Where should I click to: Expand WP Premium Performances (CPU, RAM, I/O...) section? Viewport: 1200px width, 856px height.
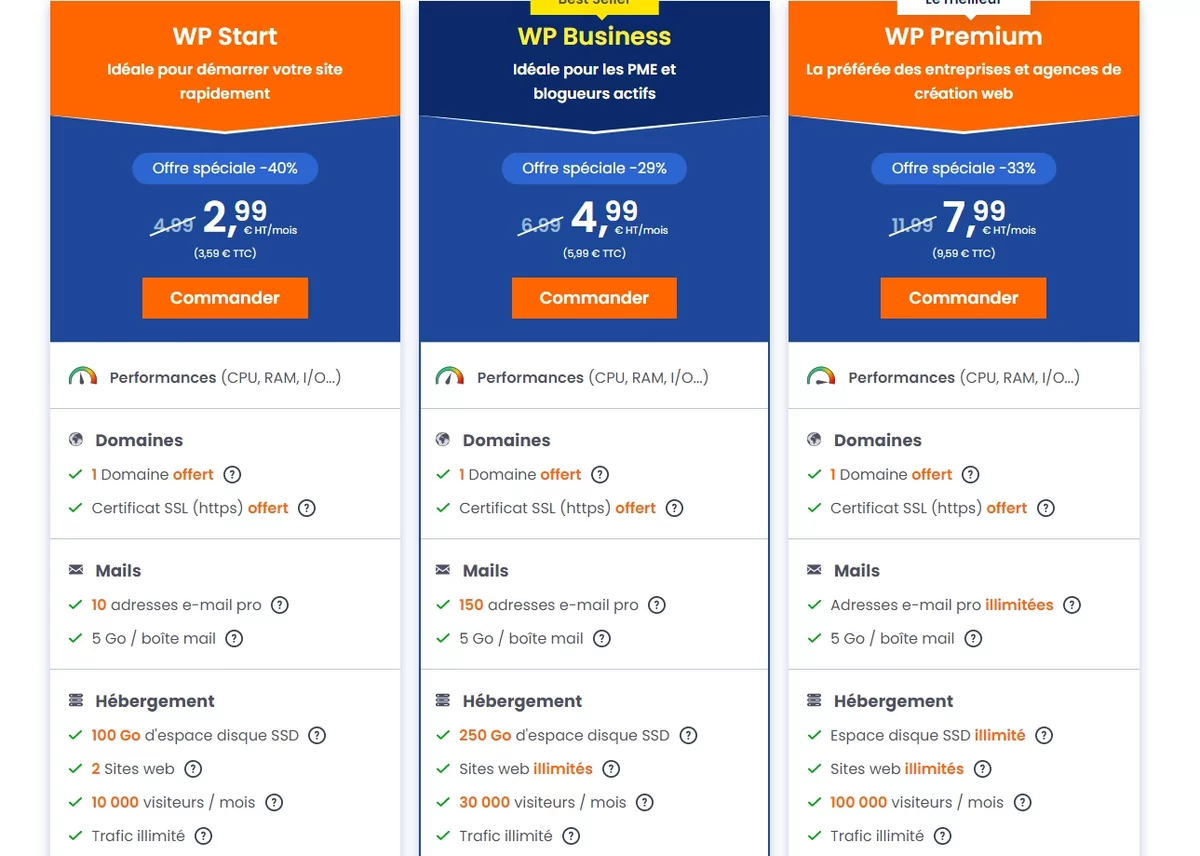(964, 377)
